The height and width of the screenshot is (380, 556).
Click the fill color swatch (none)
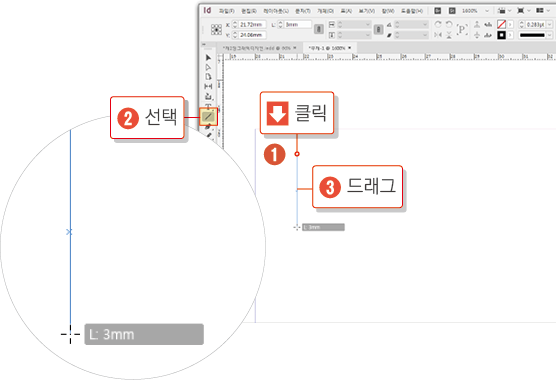coord(501,24)
